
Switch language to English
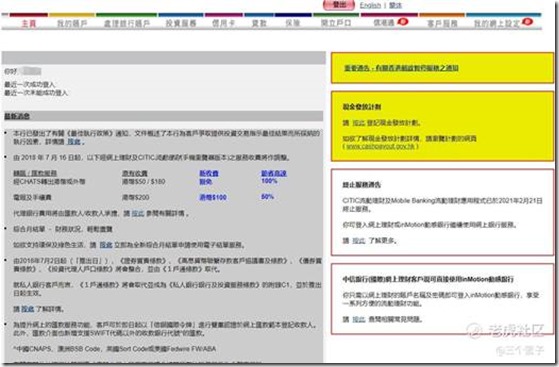[370, 5]
